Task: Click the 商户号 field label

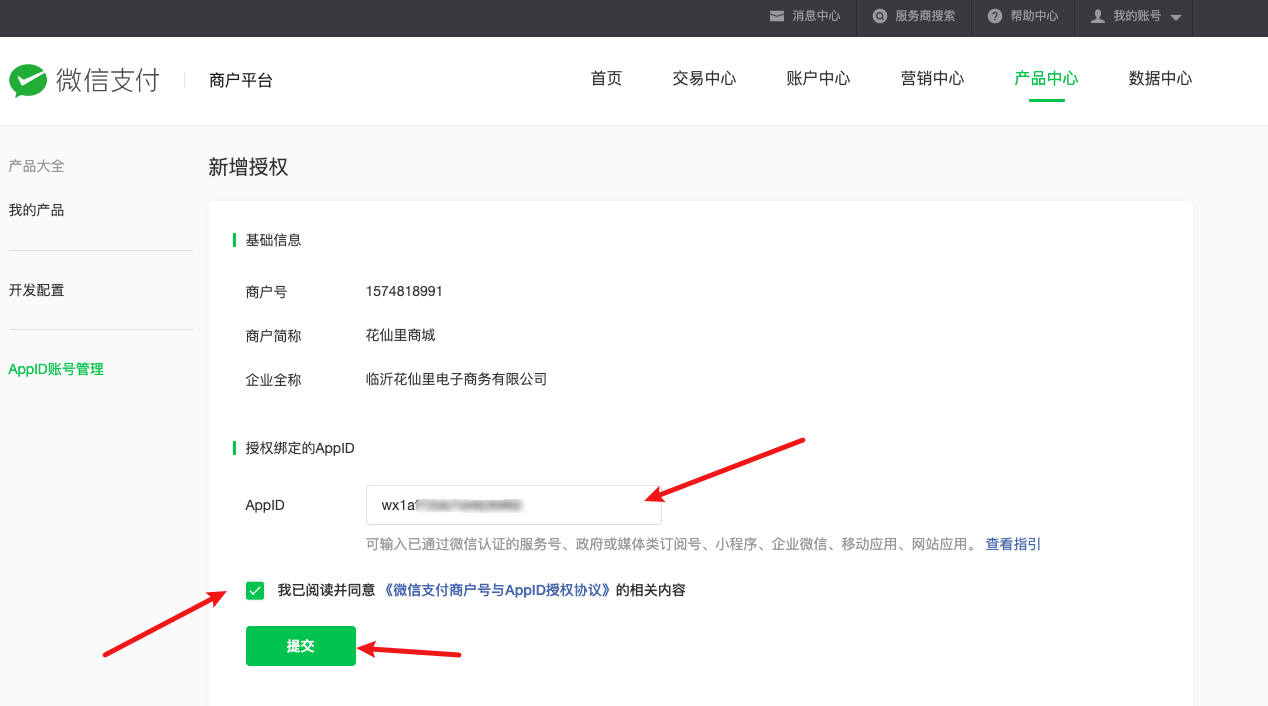Action: (x=266, y=292)
